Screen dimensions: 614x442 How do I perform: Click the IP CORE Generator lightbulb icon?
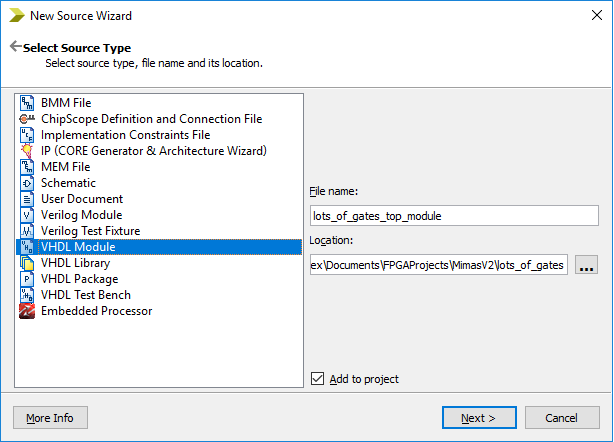[x=27, y=151]
